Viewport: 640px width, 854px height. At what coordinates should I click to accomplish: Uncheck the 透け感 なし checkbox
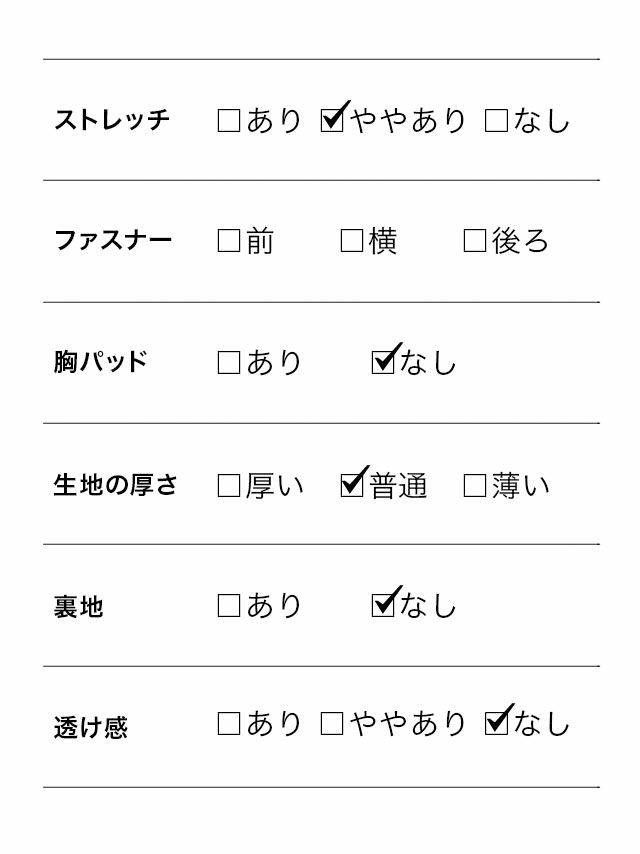[x=496, y=723]
